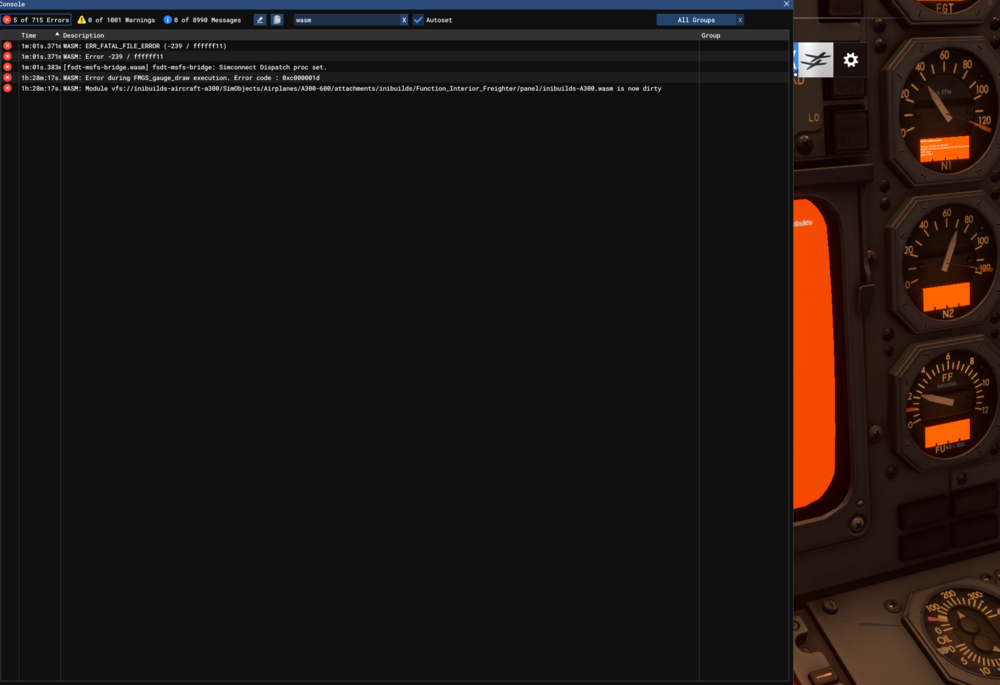Click the yellow warning triangle icon
The width and height of the screenshot is (1000, 685).
80,19
